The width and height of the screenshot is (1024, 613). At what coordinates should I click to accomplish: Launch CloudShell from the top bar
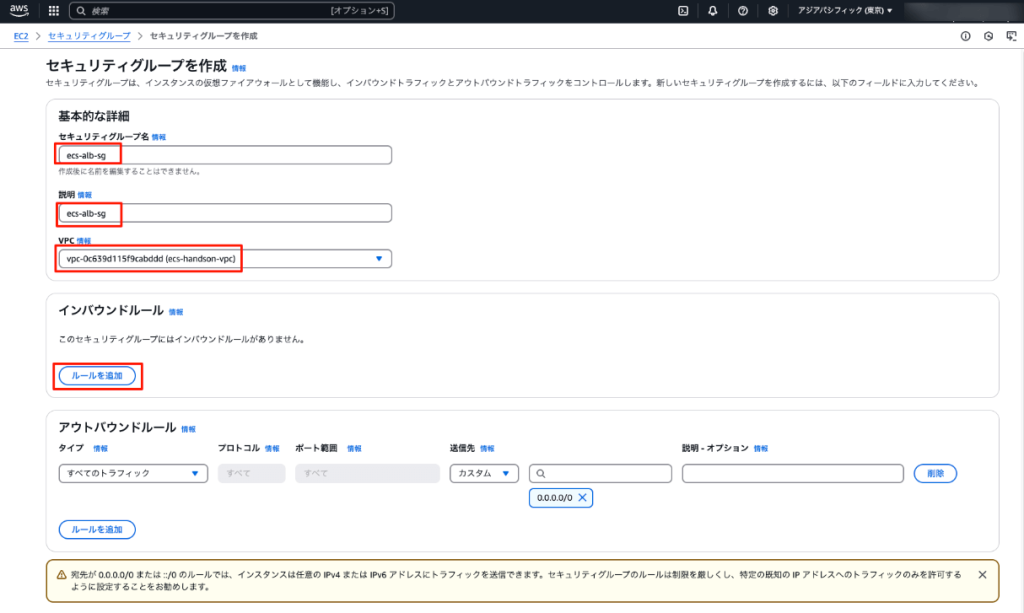682,11
